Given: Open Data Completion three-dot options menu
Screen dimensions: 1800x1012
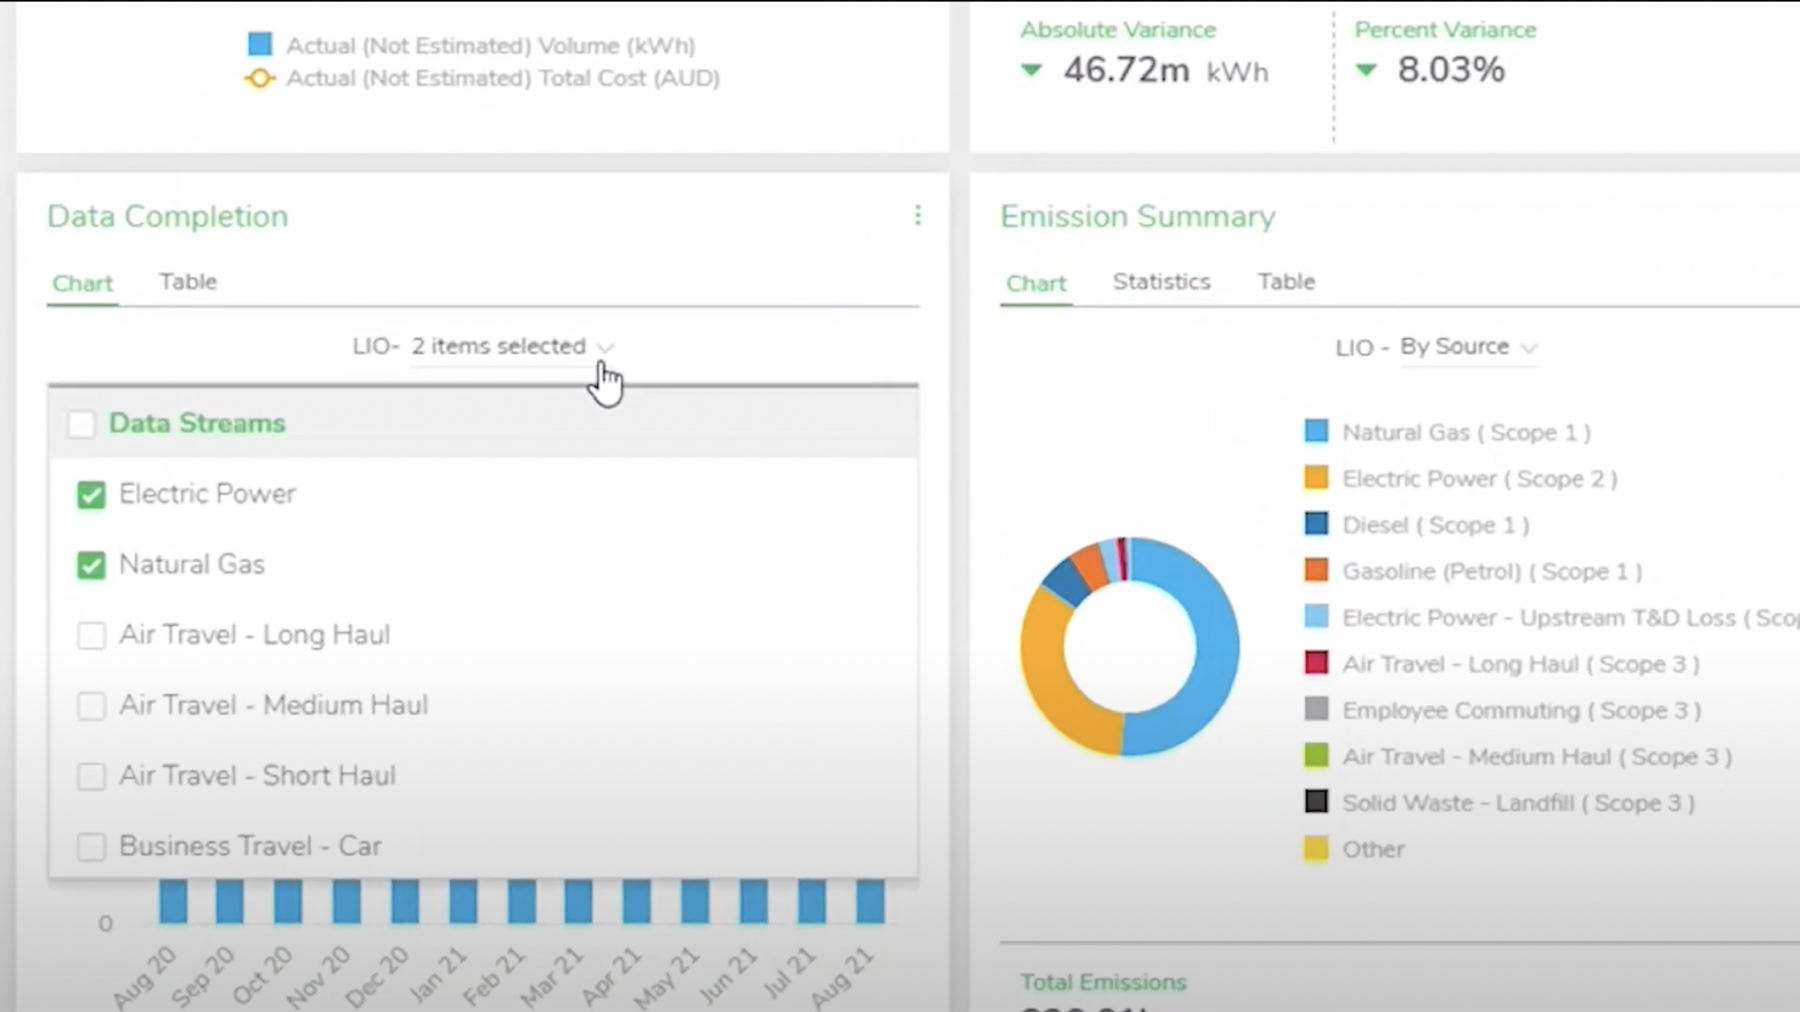Looking at the screenshot, I should coord(917,216).
